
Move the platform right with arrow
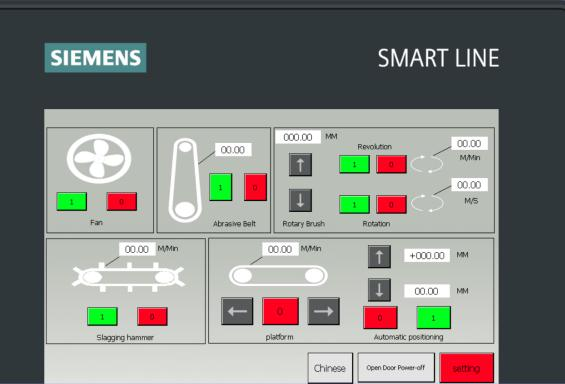point(324,311)
